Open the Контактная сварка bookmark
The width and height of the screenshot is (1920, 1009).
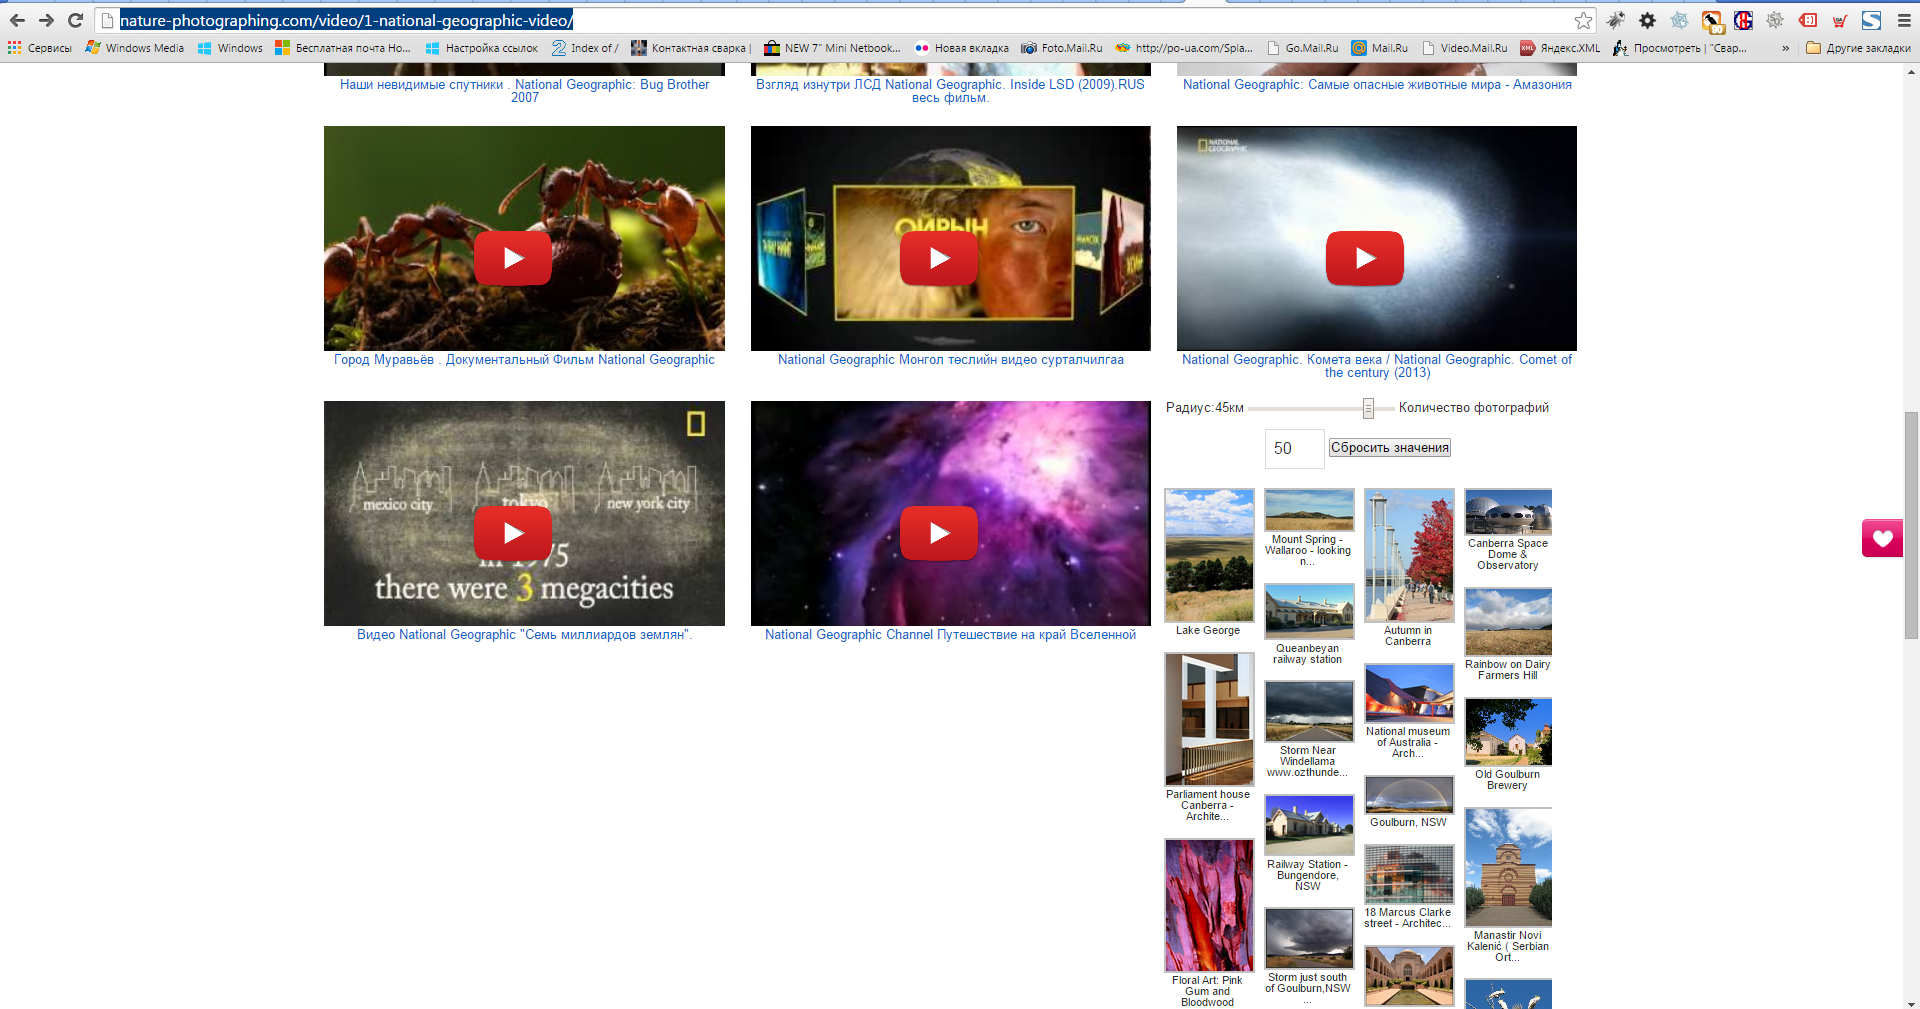[691, 48]
